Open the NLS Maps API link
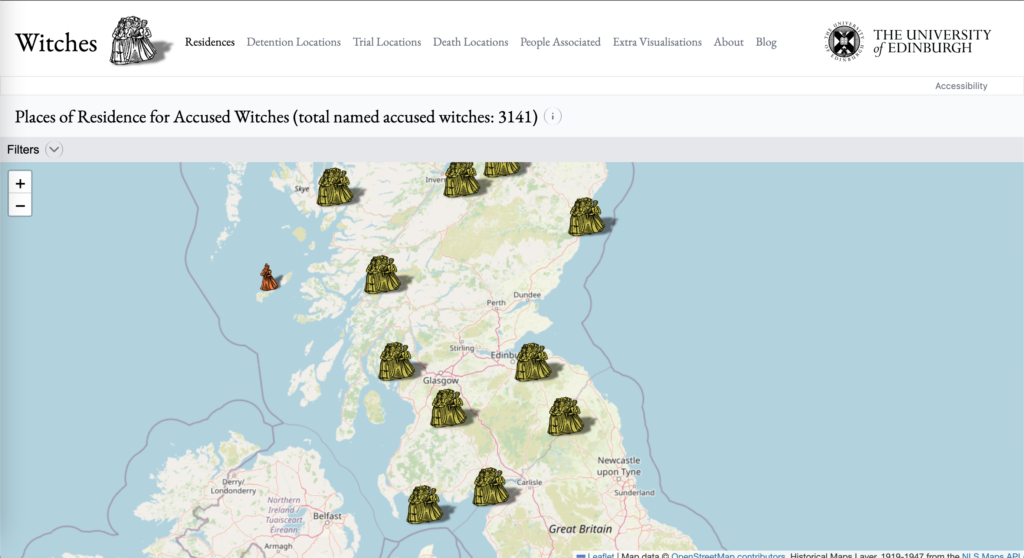Screen dimensions: 1024x558 coord(991,555)
